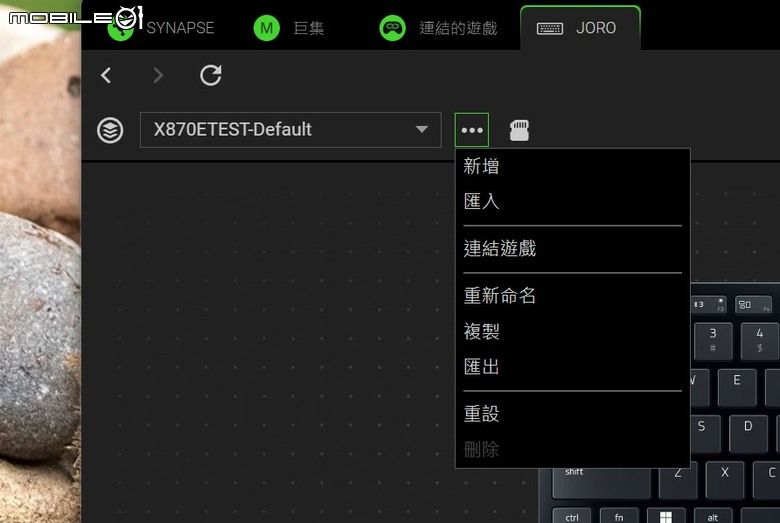Choose 連結遊戲 from the profile menu

pos(573,248)
